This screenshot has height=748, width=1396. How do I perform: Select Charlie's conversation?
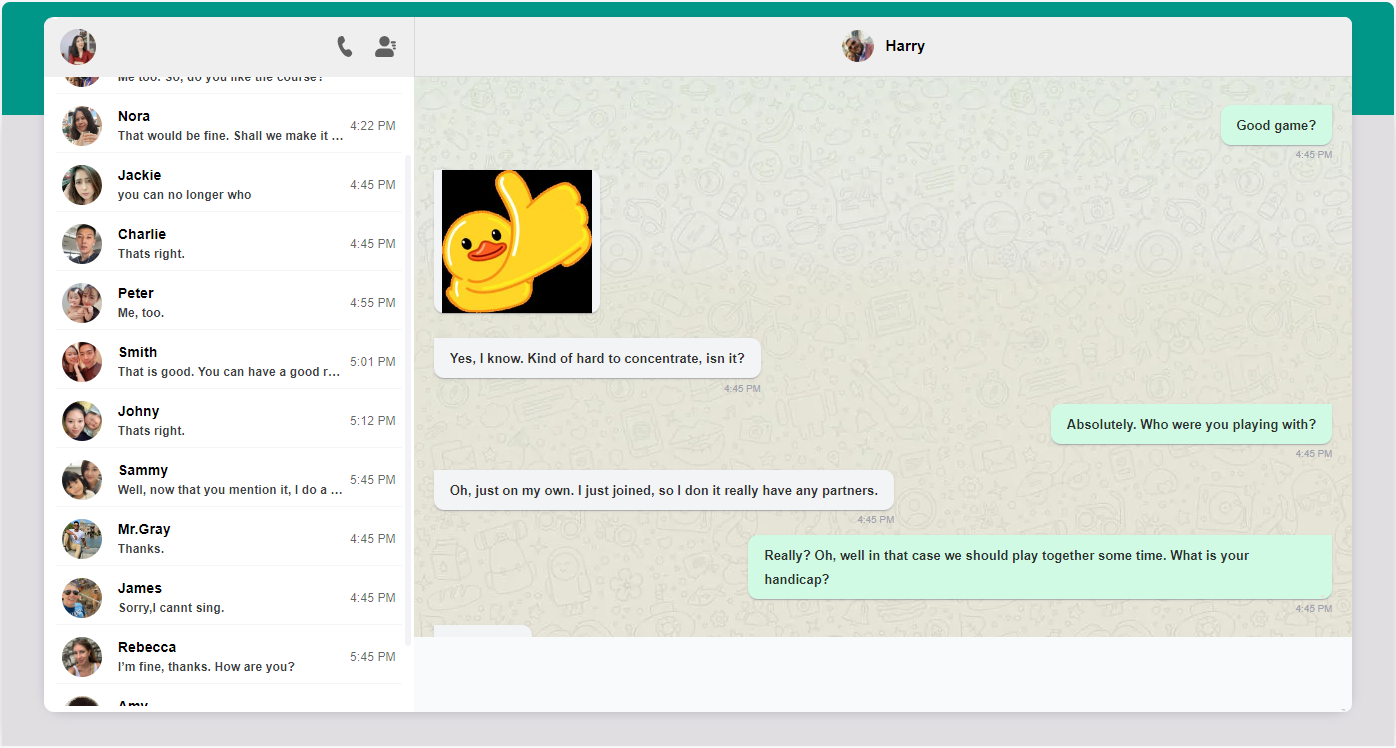coord(228,243)
